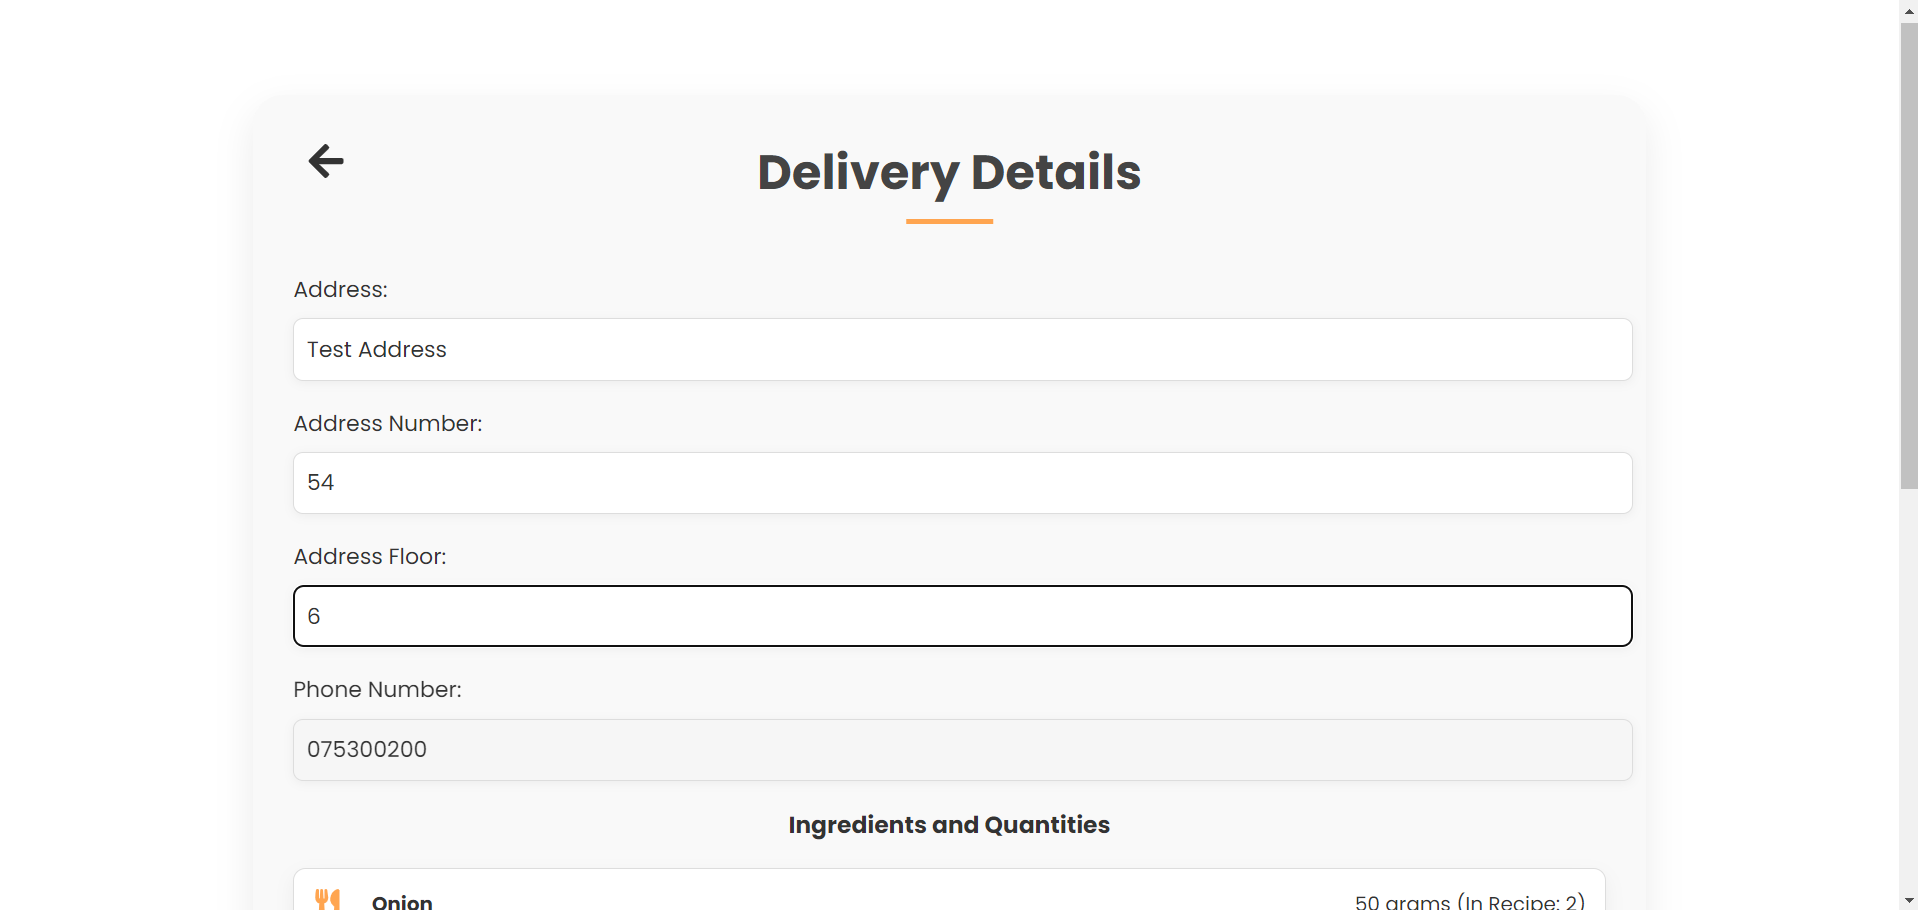
Task: Click the back arrow icon
Action: [x=326, y=161]
